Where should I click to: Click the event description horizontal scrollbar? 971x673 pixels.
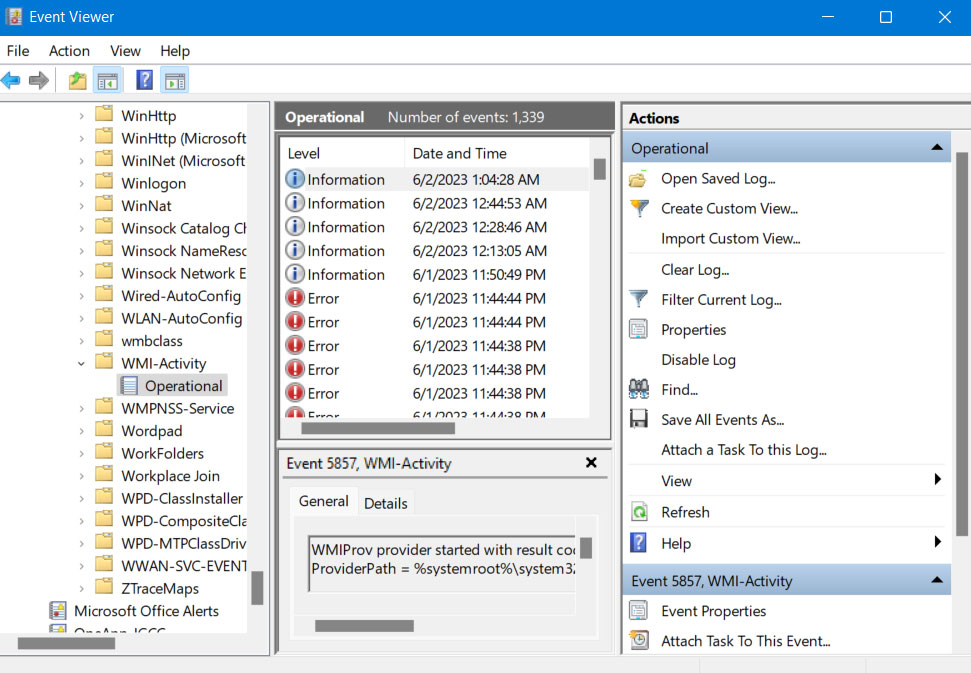364,626
